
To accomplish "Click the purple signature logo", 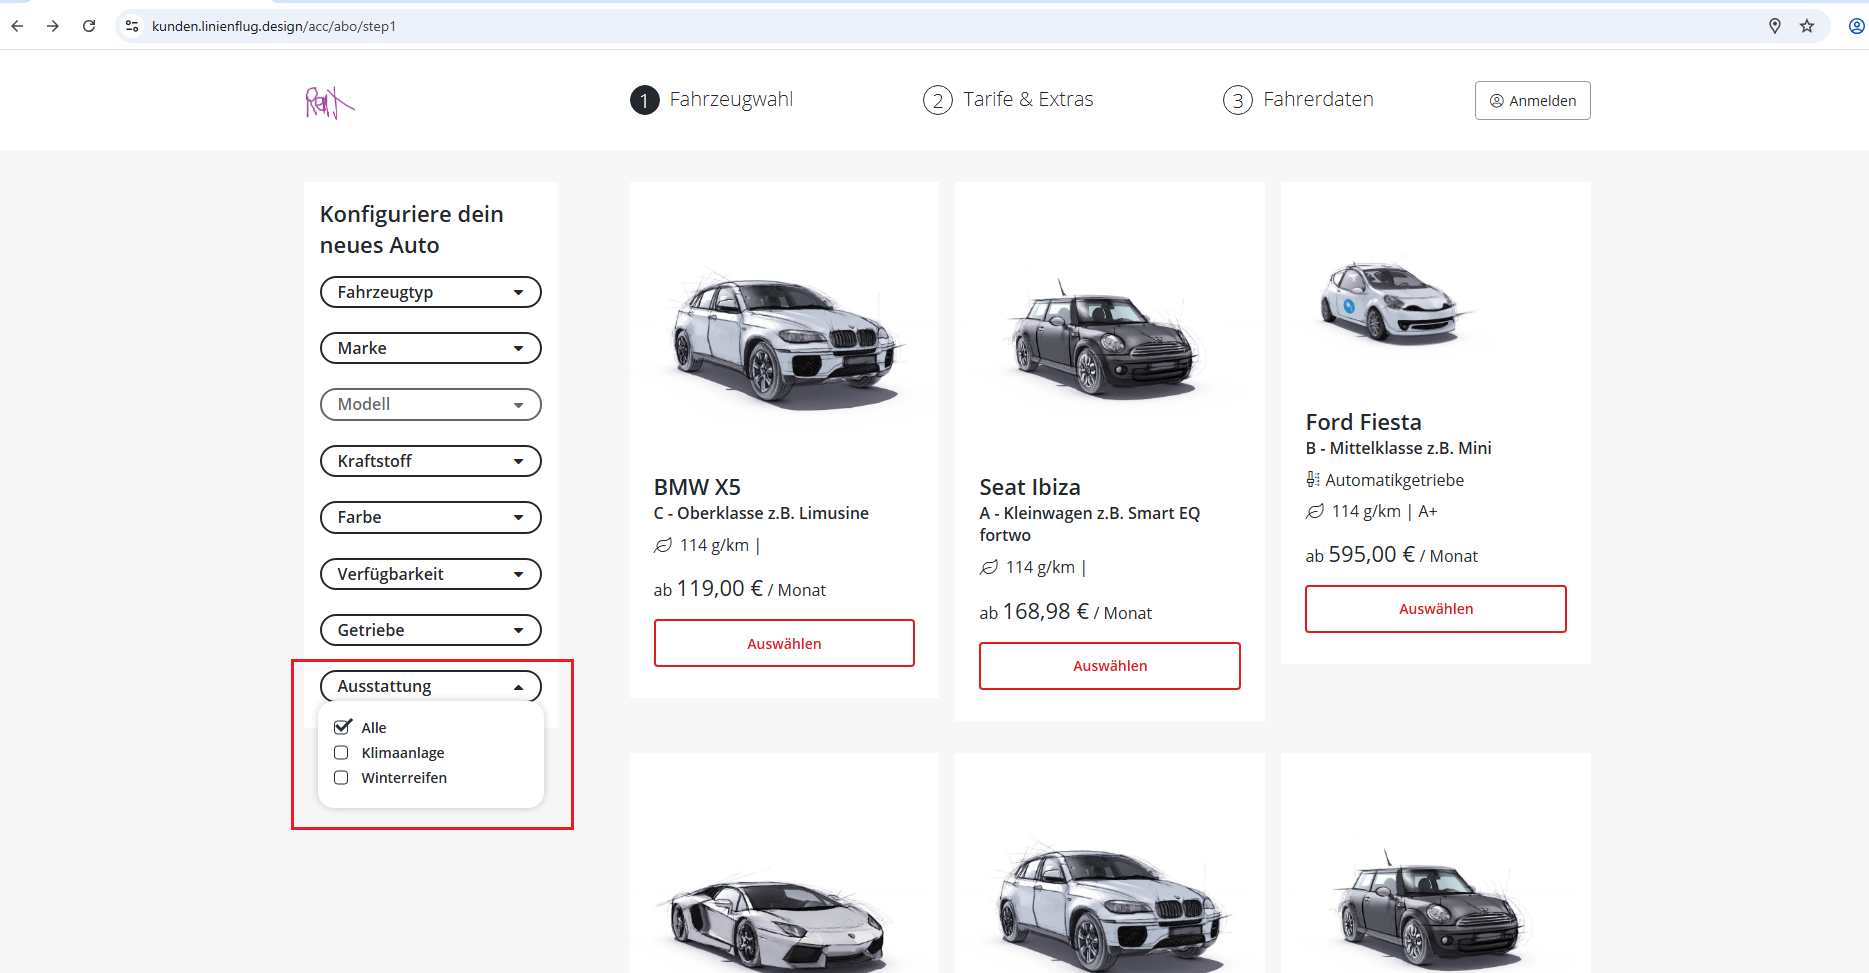I will 329,102.
